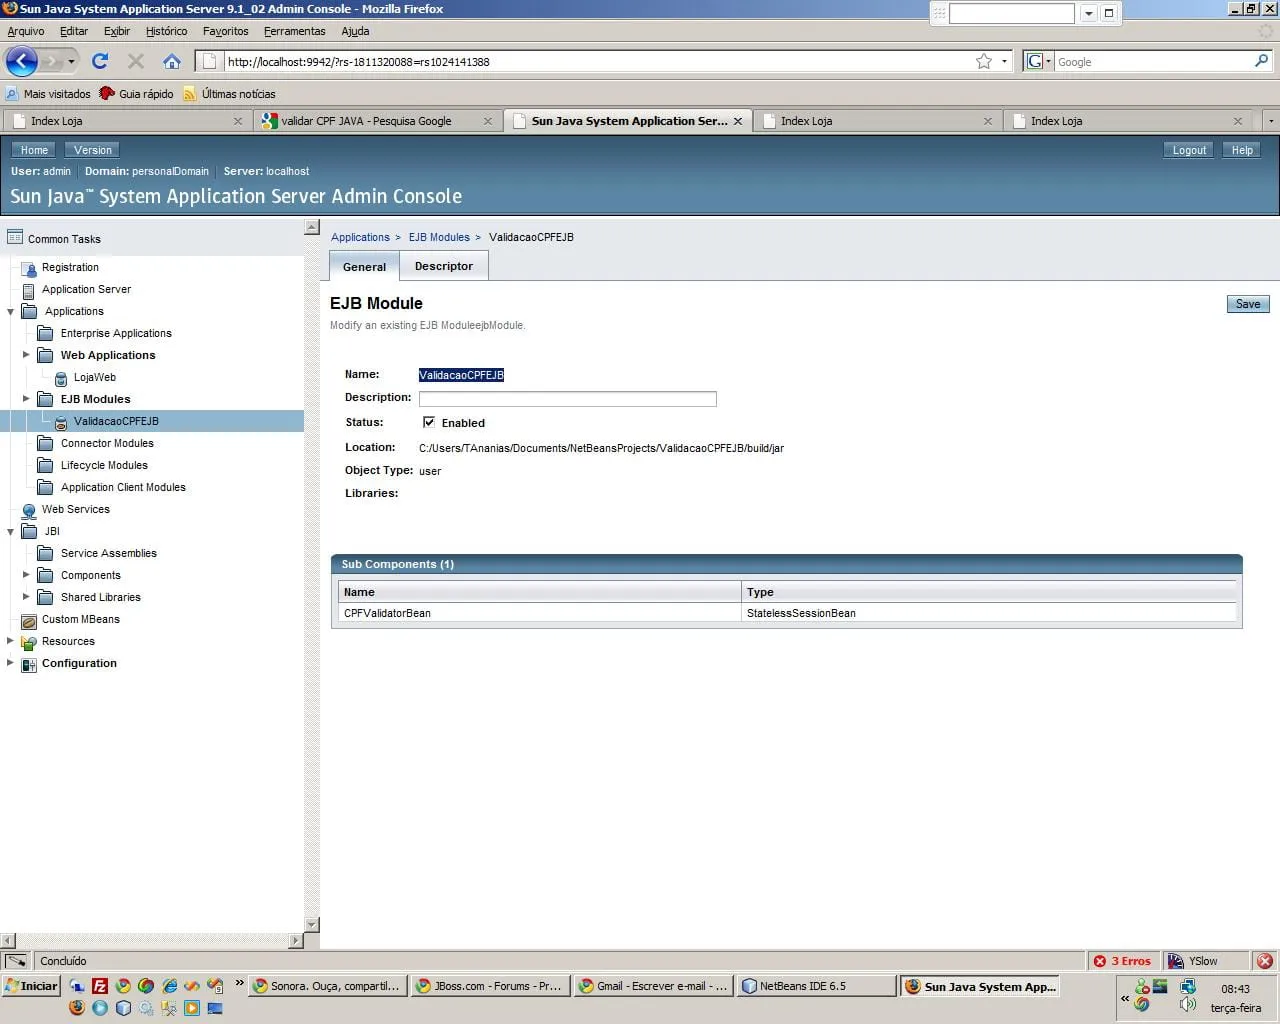Click the Version button

click(93, 150)
